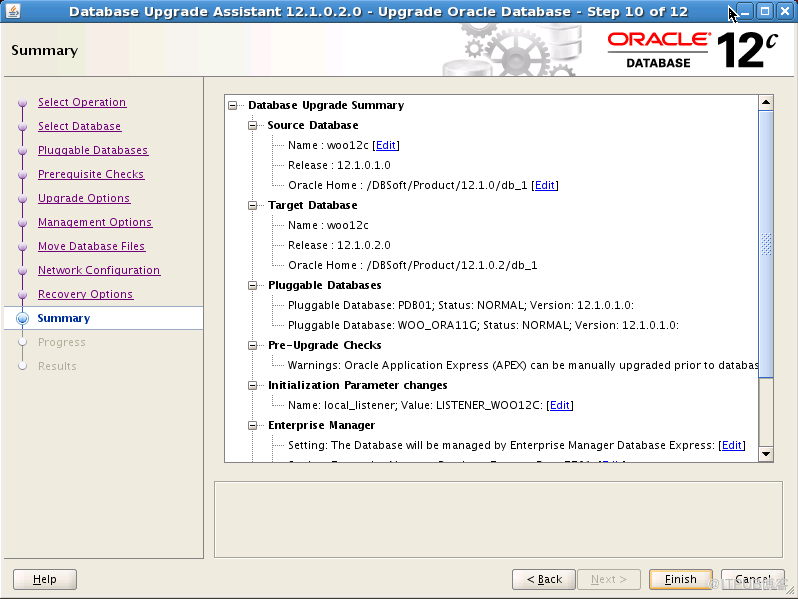Viewport: 798px width, 599px height.
Task: Select the Initialization Parameter changes heading
Action: click(x=358, y=386)
